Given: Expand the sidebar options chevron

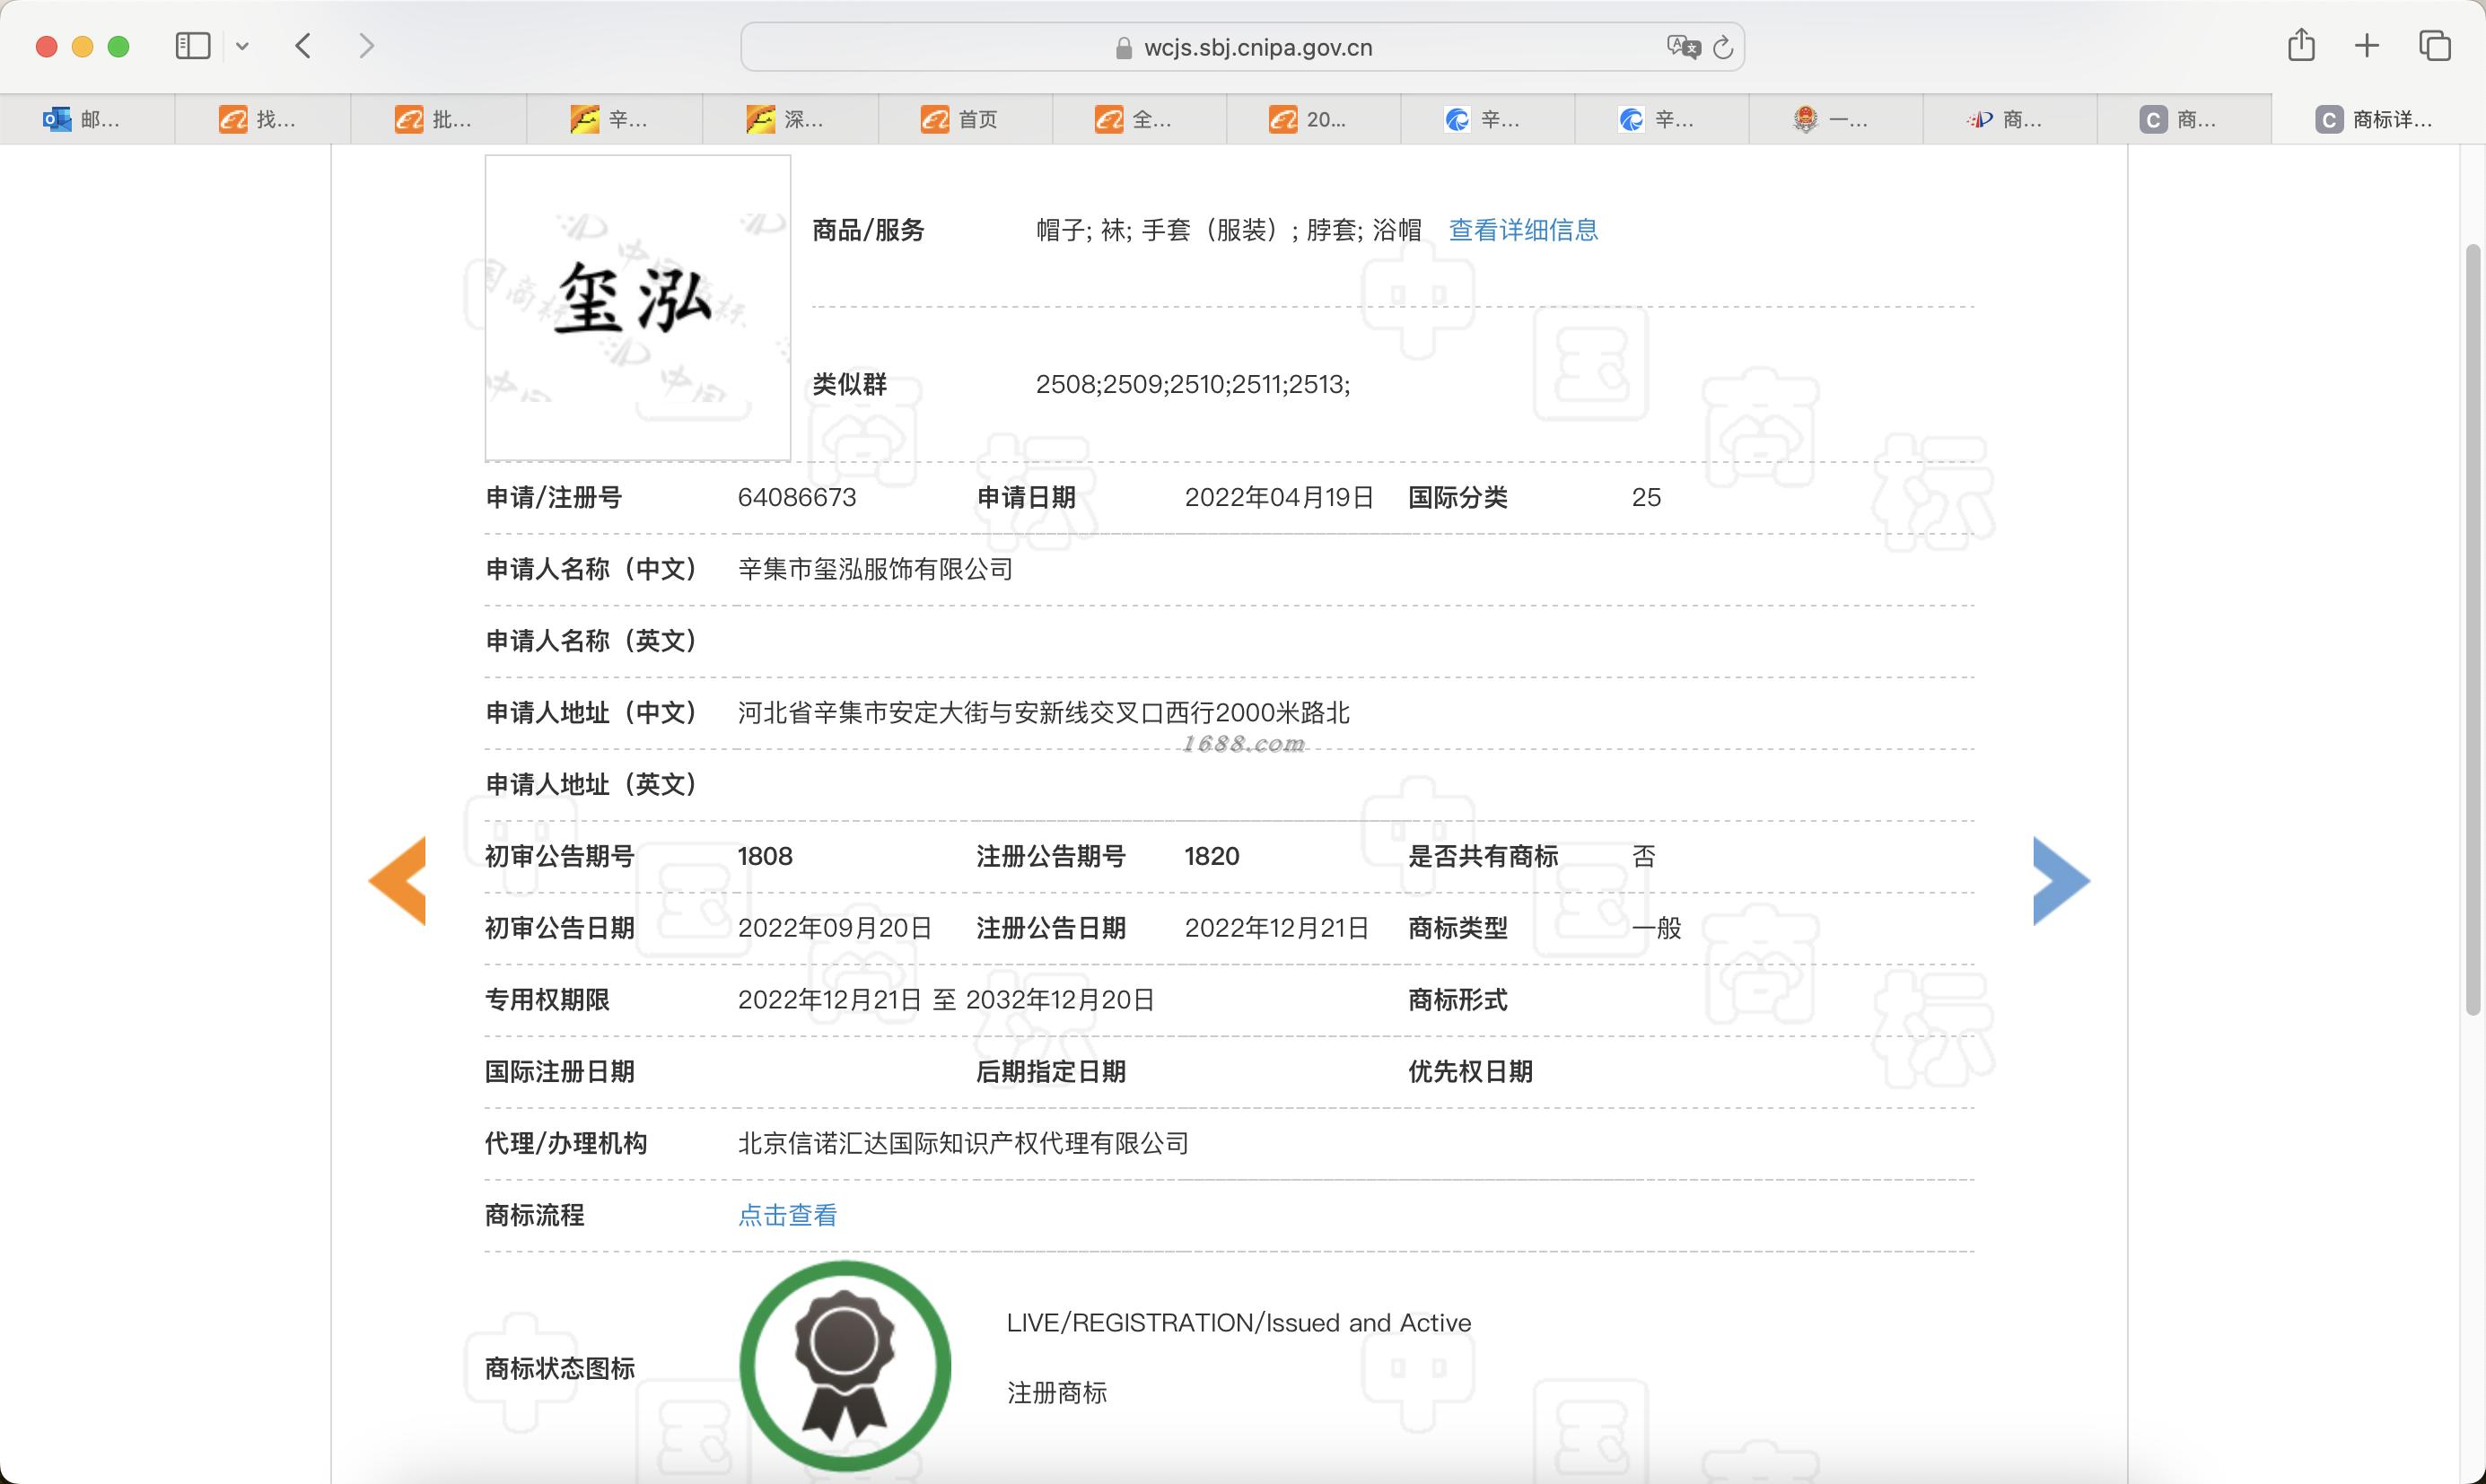Looking at the screenshot, I should [242, 46].
